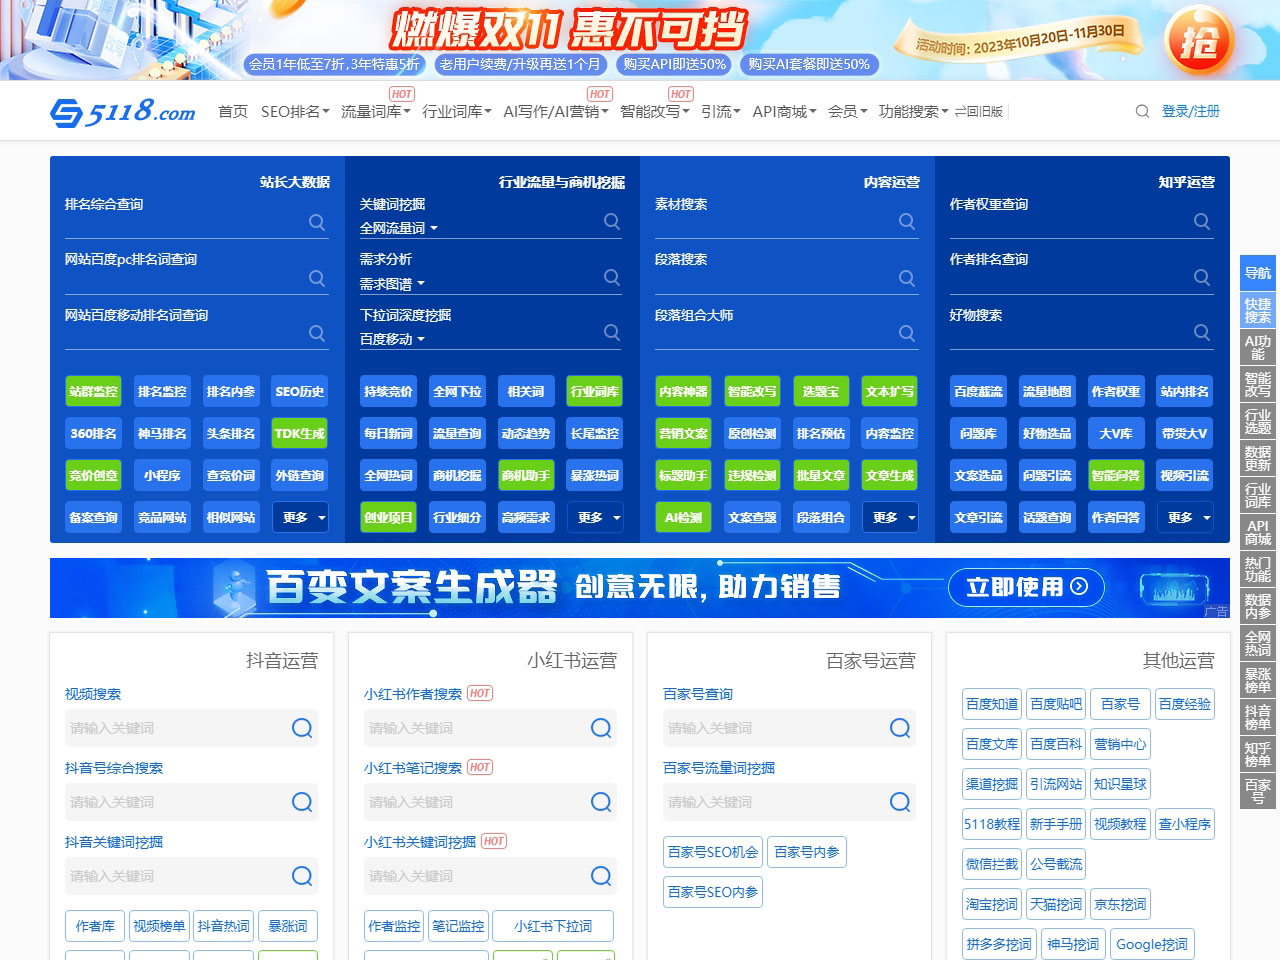Click the orange 抢 promo badge
The width and height of the screenshot is (1280, 960).
coord(1199,41)
